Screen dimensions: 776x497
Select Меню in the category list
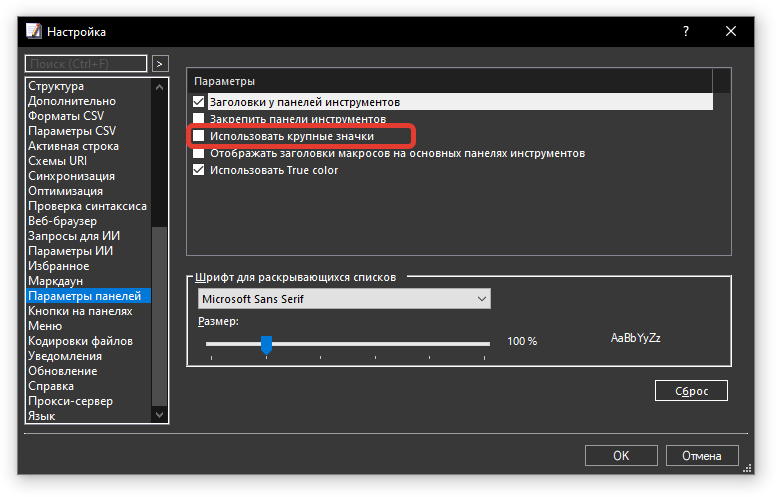pos(89,326)
